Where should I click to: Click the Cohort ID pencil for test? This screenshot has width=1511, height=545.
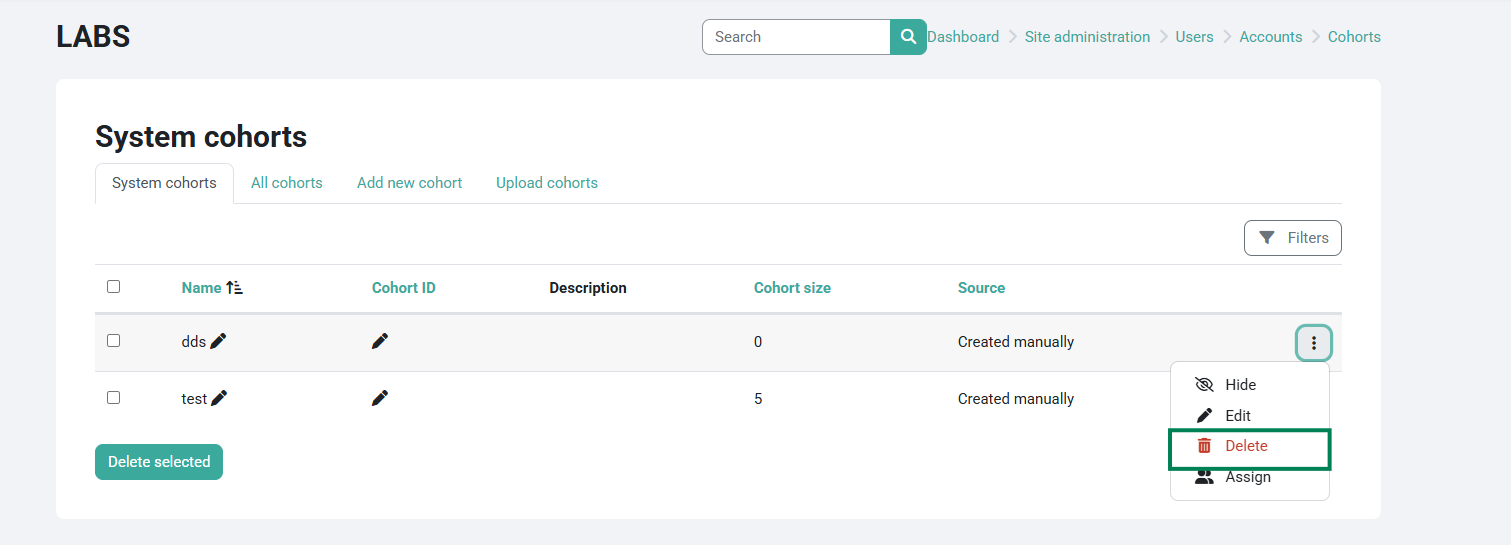click(x=379, y=398)
